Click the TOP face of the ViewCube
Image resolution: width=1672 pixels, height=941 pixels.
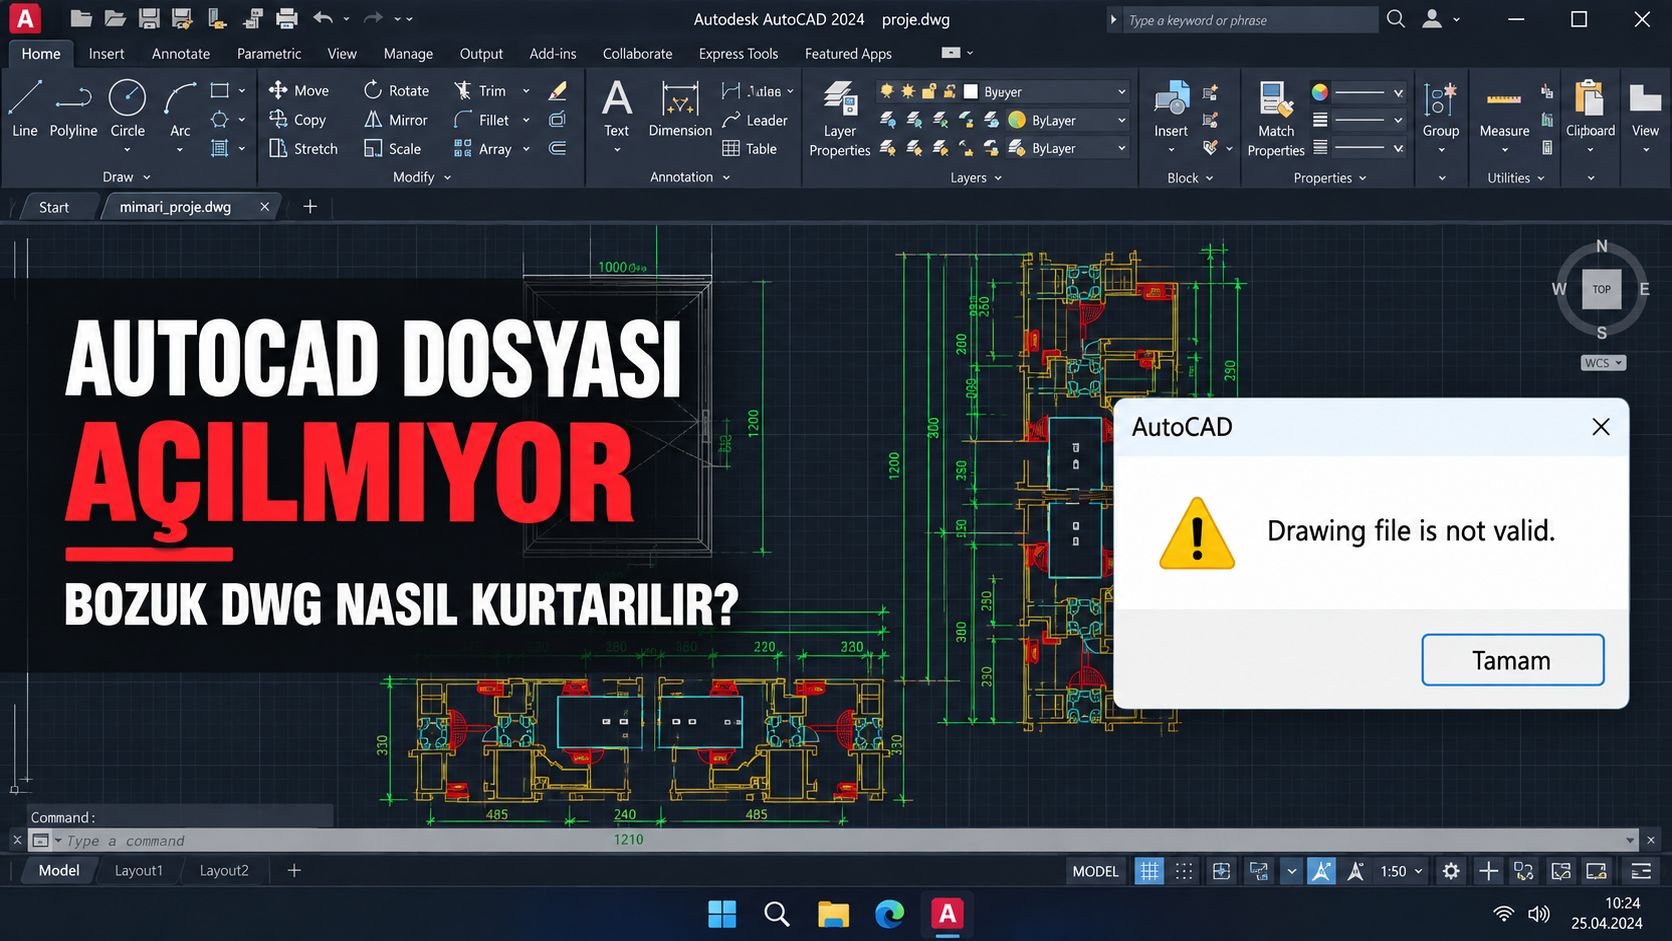click(1601, 289)
